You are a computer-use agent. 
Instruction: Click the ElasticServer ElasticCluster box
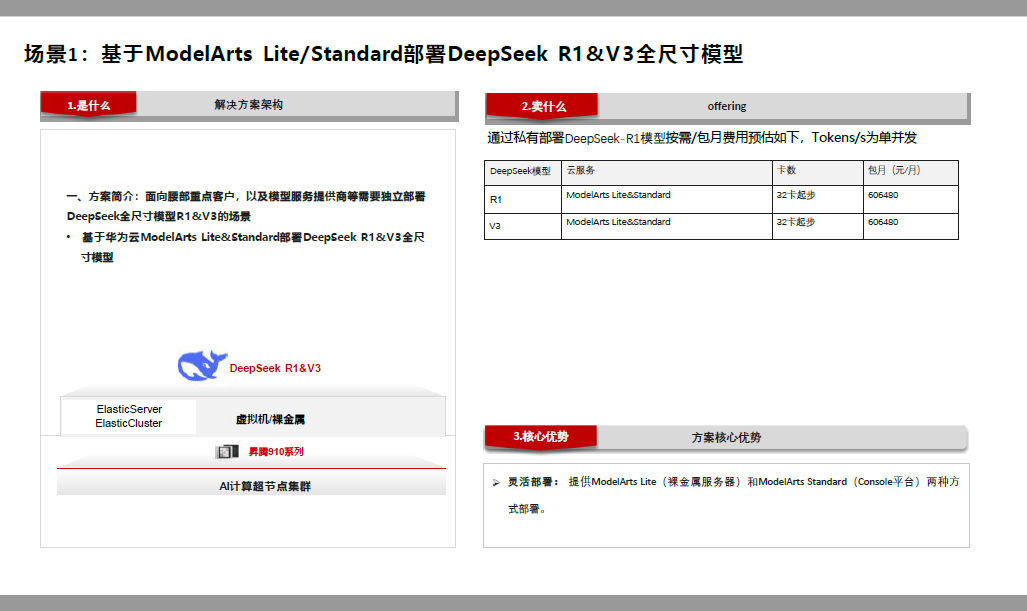[x=129, y=417]
